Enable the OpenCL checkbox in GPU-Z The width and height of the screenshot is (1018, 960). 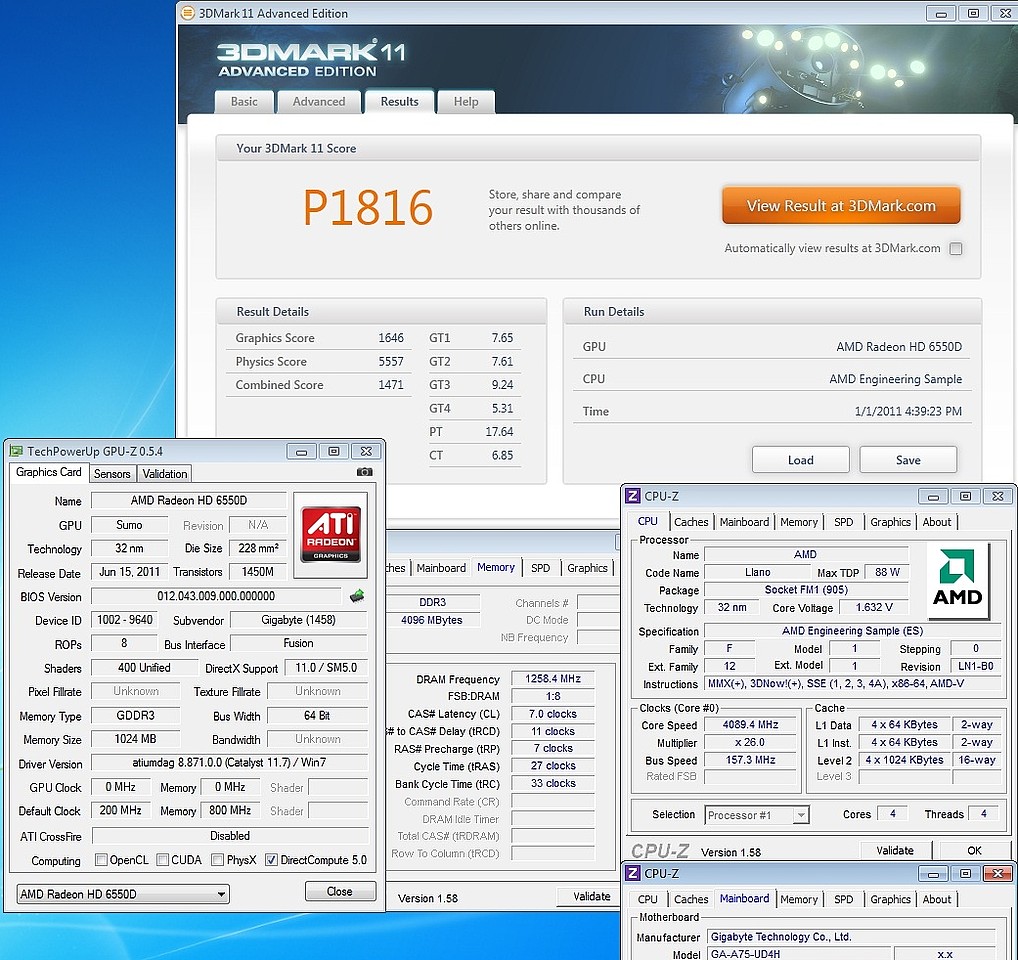click(101, 860)
